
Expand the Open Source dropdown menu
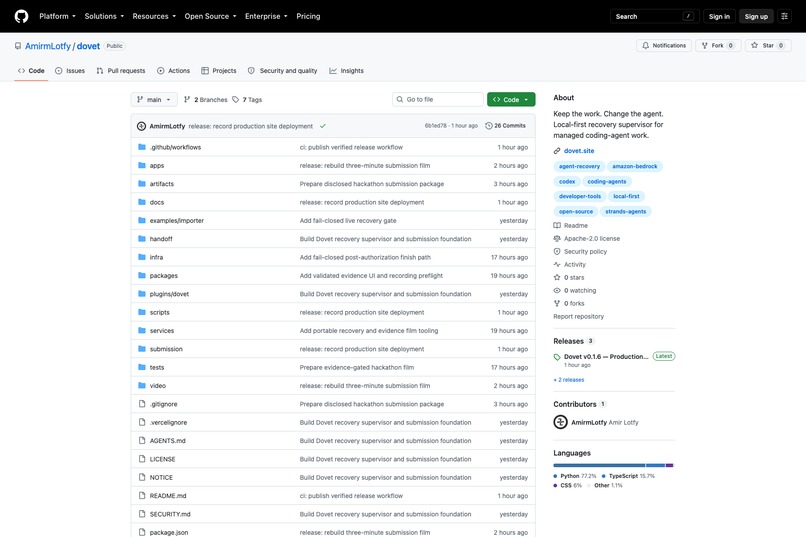pyautogui.click(x=211, y=16)
